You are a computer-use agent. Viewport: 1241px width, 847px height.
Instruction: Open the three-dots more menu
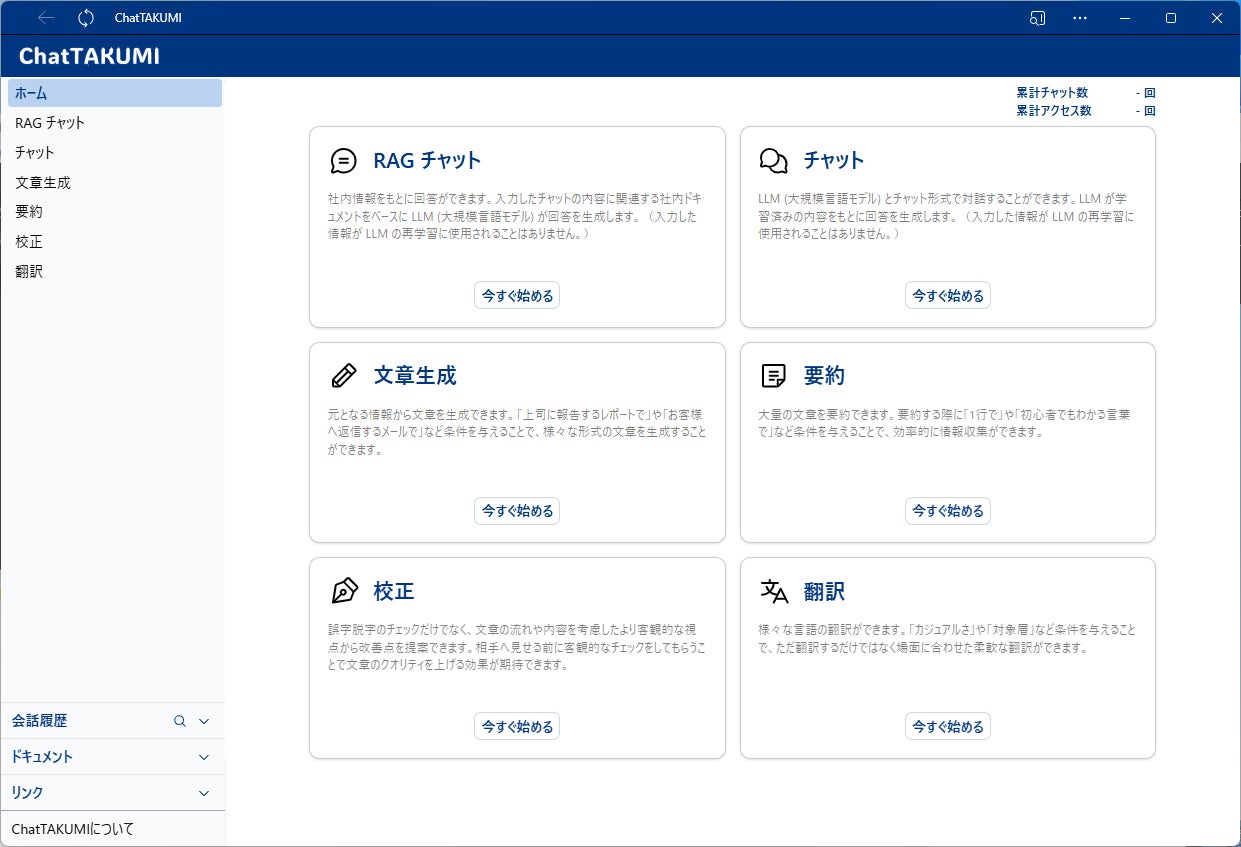tap(1080, 18)
